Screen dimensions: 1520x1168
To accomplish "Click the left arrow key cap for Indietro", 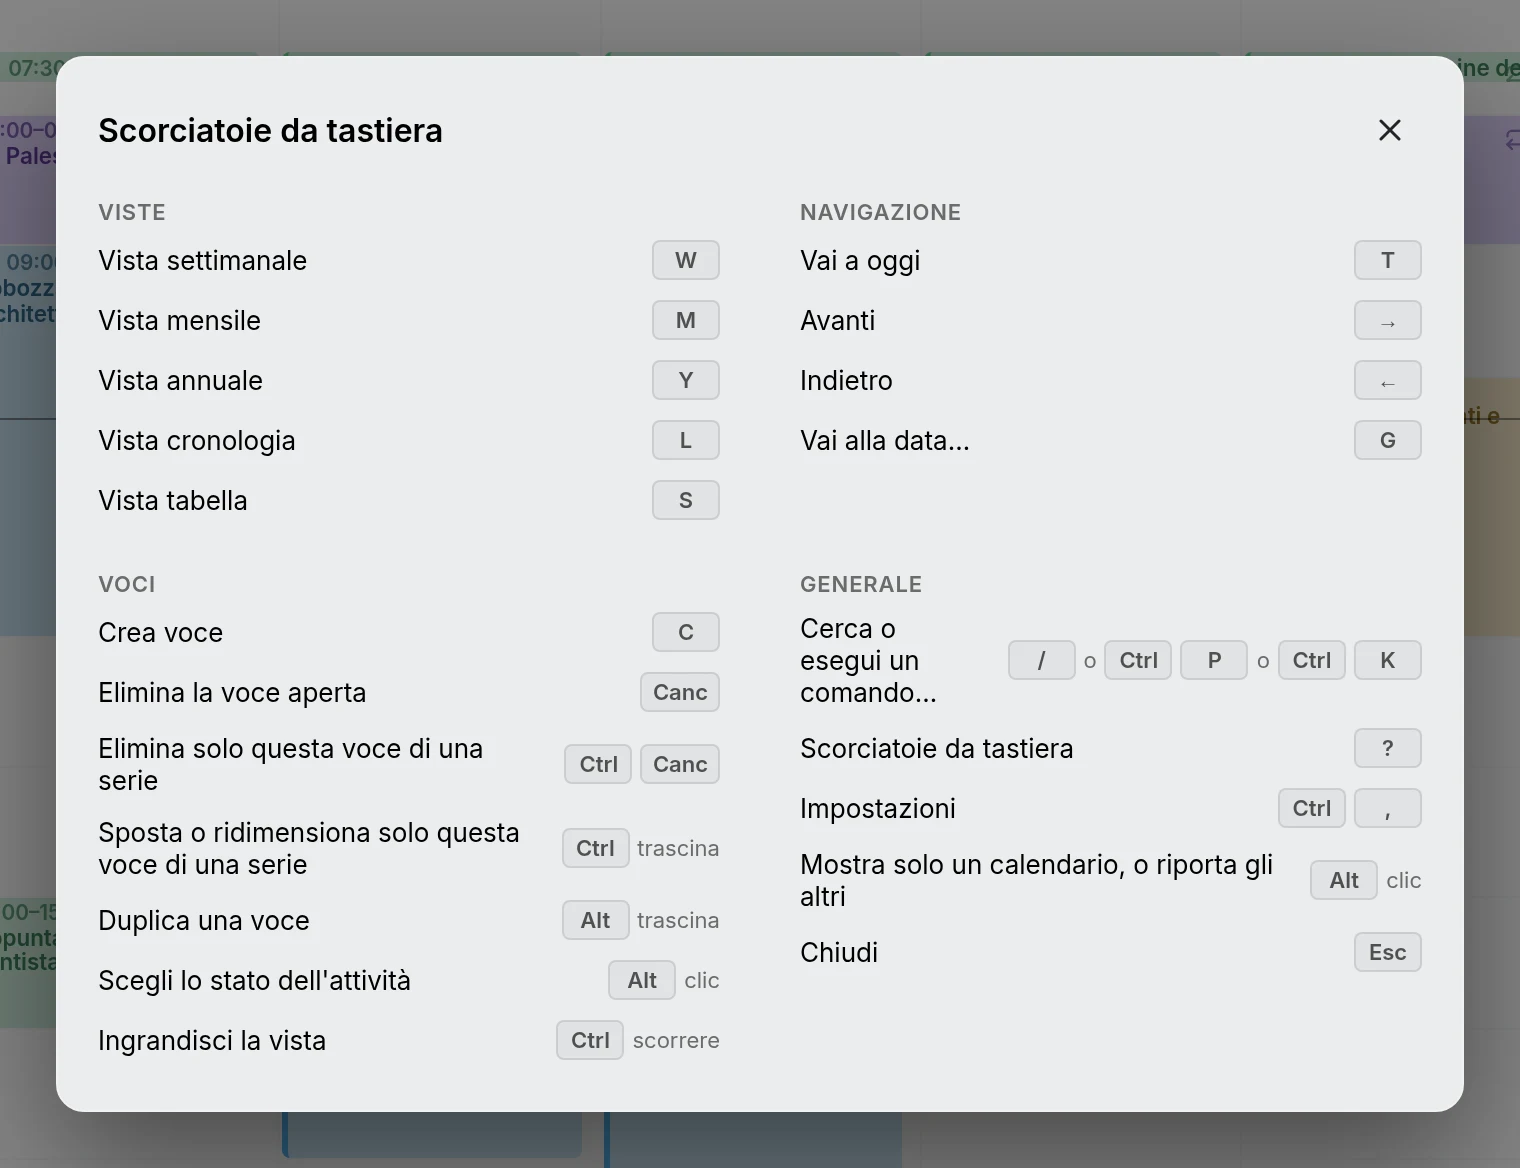I will (x=1388, y=380).
